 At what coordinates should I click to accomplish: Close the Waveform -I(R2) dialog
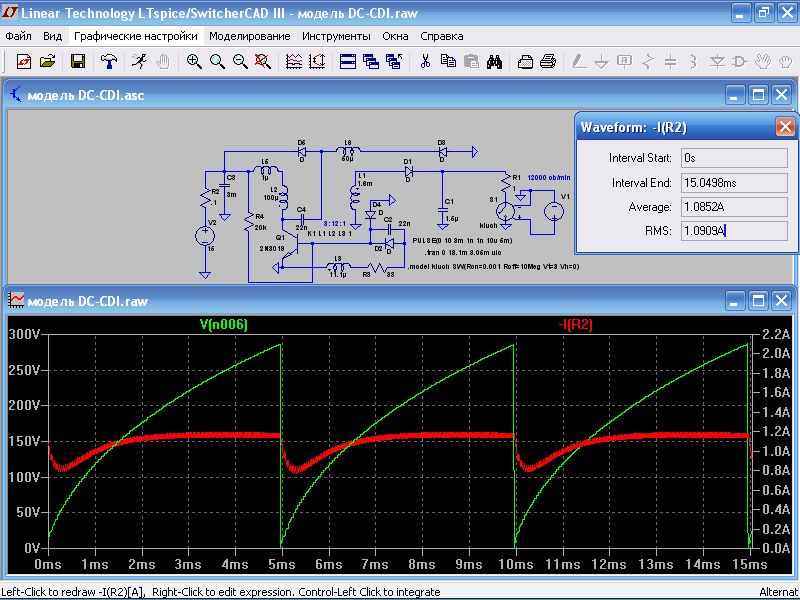click(x=785, y=127)
